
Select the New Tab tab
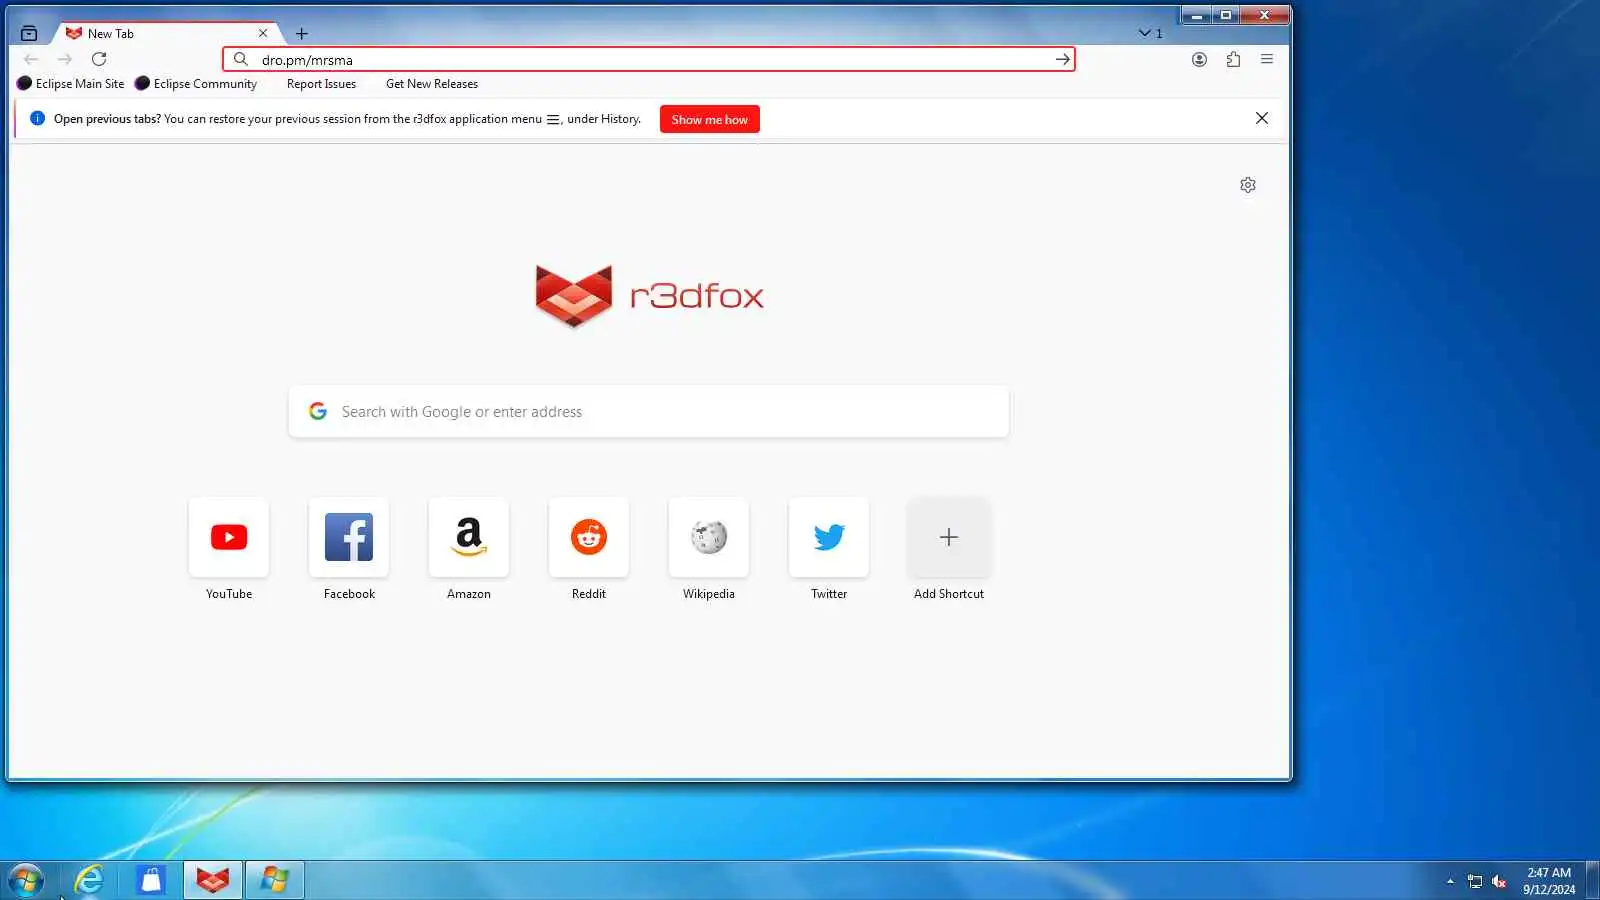coord(166,33)
